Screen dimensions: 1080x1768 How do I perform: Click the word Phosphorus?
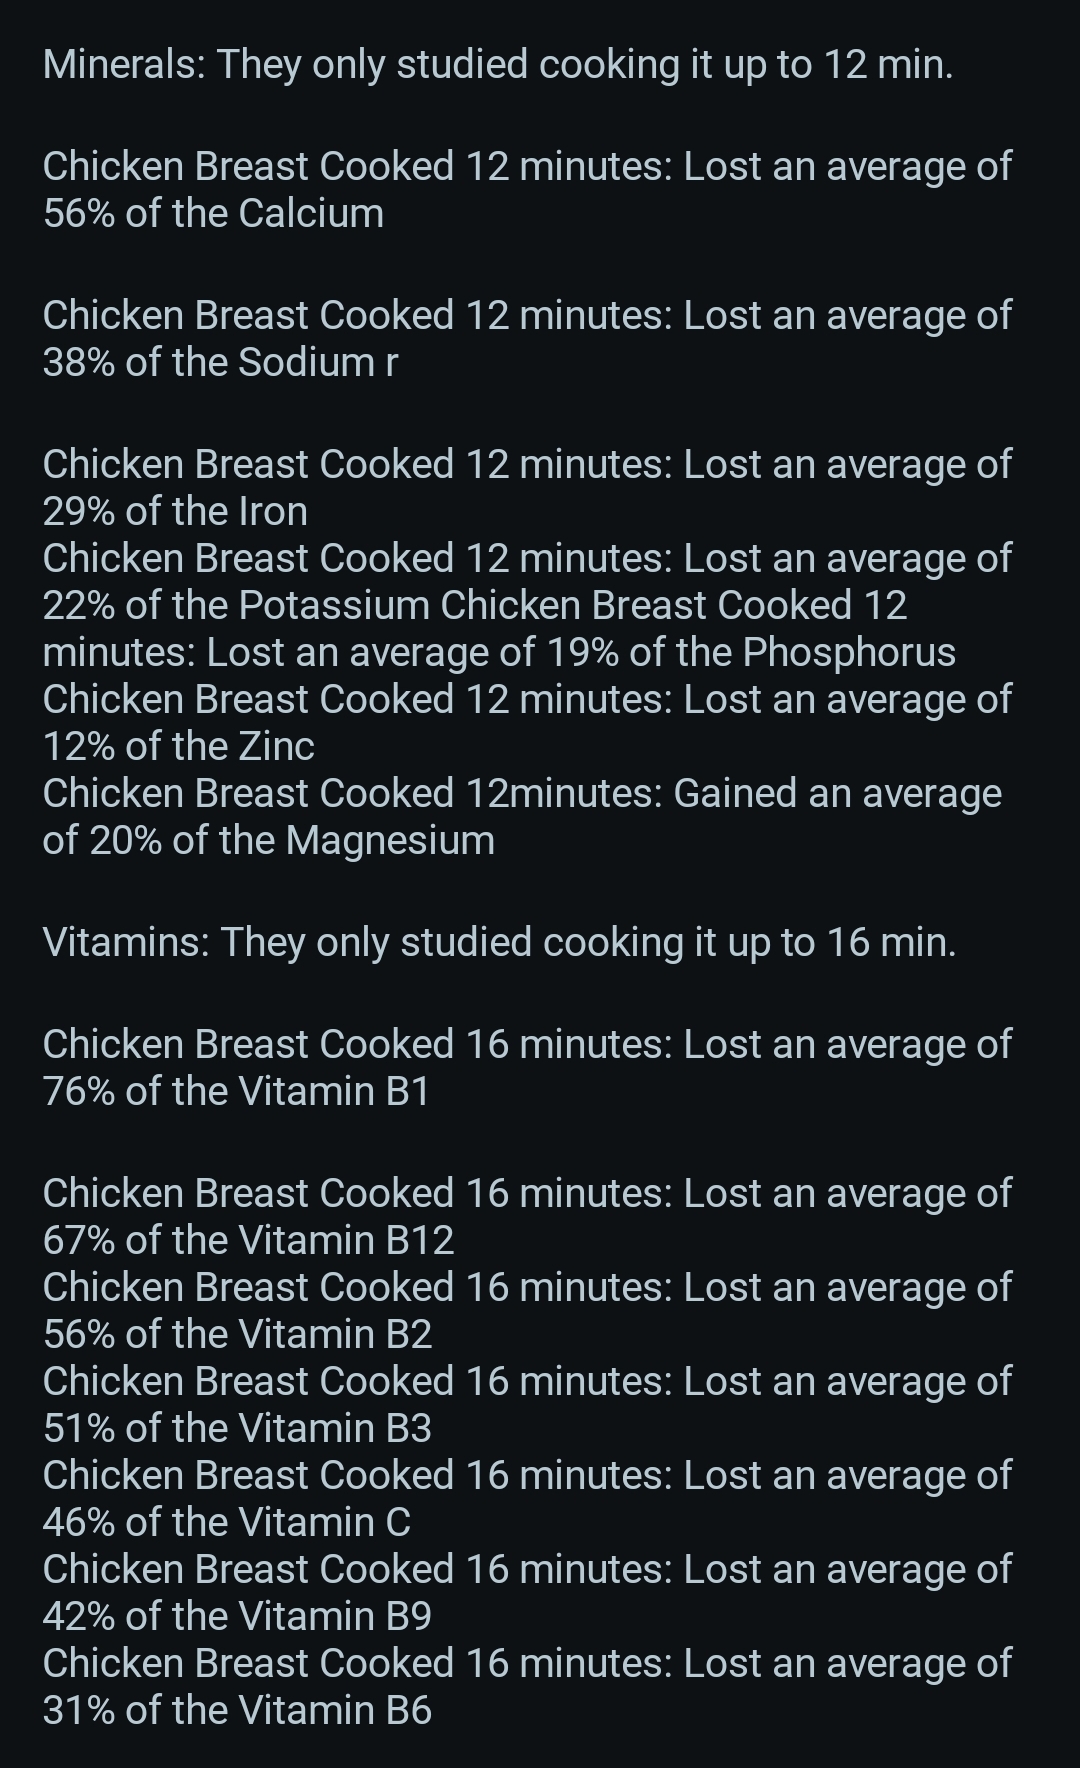coord(849,652)
